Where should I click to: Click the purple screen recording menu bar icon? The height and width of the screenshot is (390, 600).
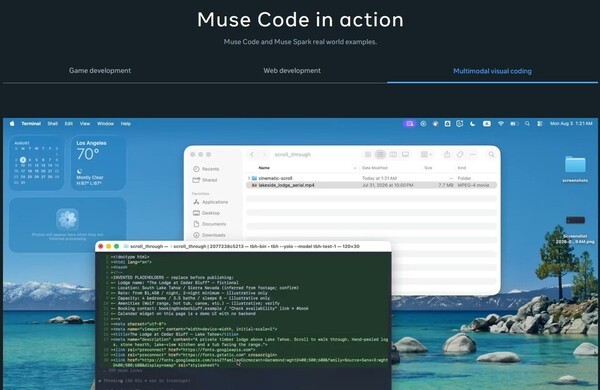pyautogui.click(x=409, y=124)
